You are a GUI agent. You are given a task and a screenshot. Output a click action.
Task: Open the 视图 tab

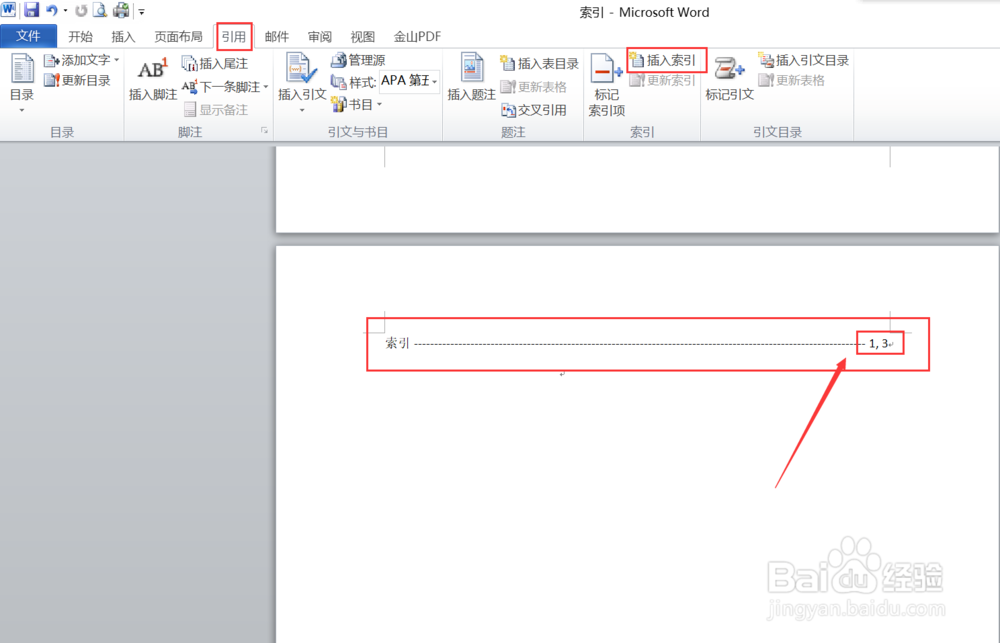click(362, 37)
